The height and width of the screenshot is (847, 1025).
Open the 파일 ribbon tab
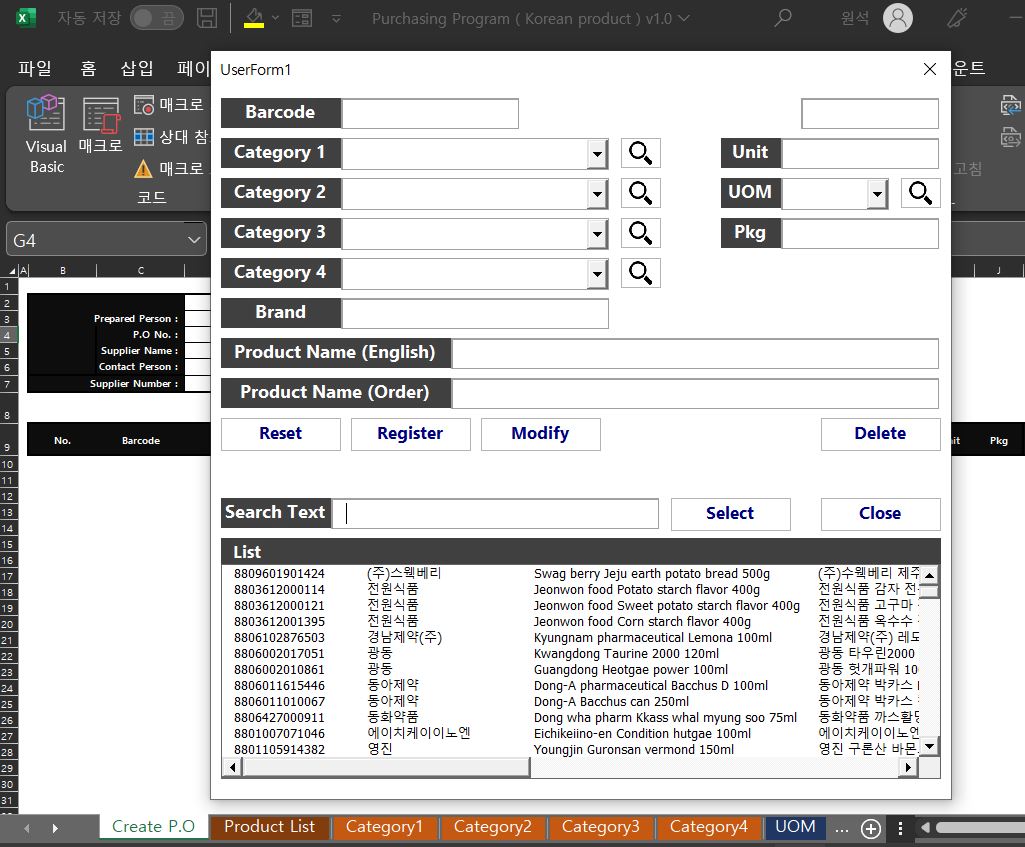[x=35, y=68]
